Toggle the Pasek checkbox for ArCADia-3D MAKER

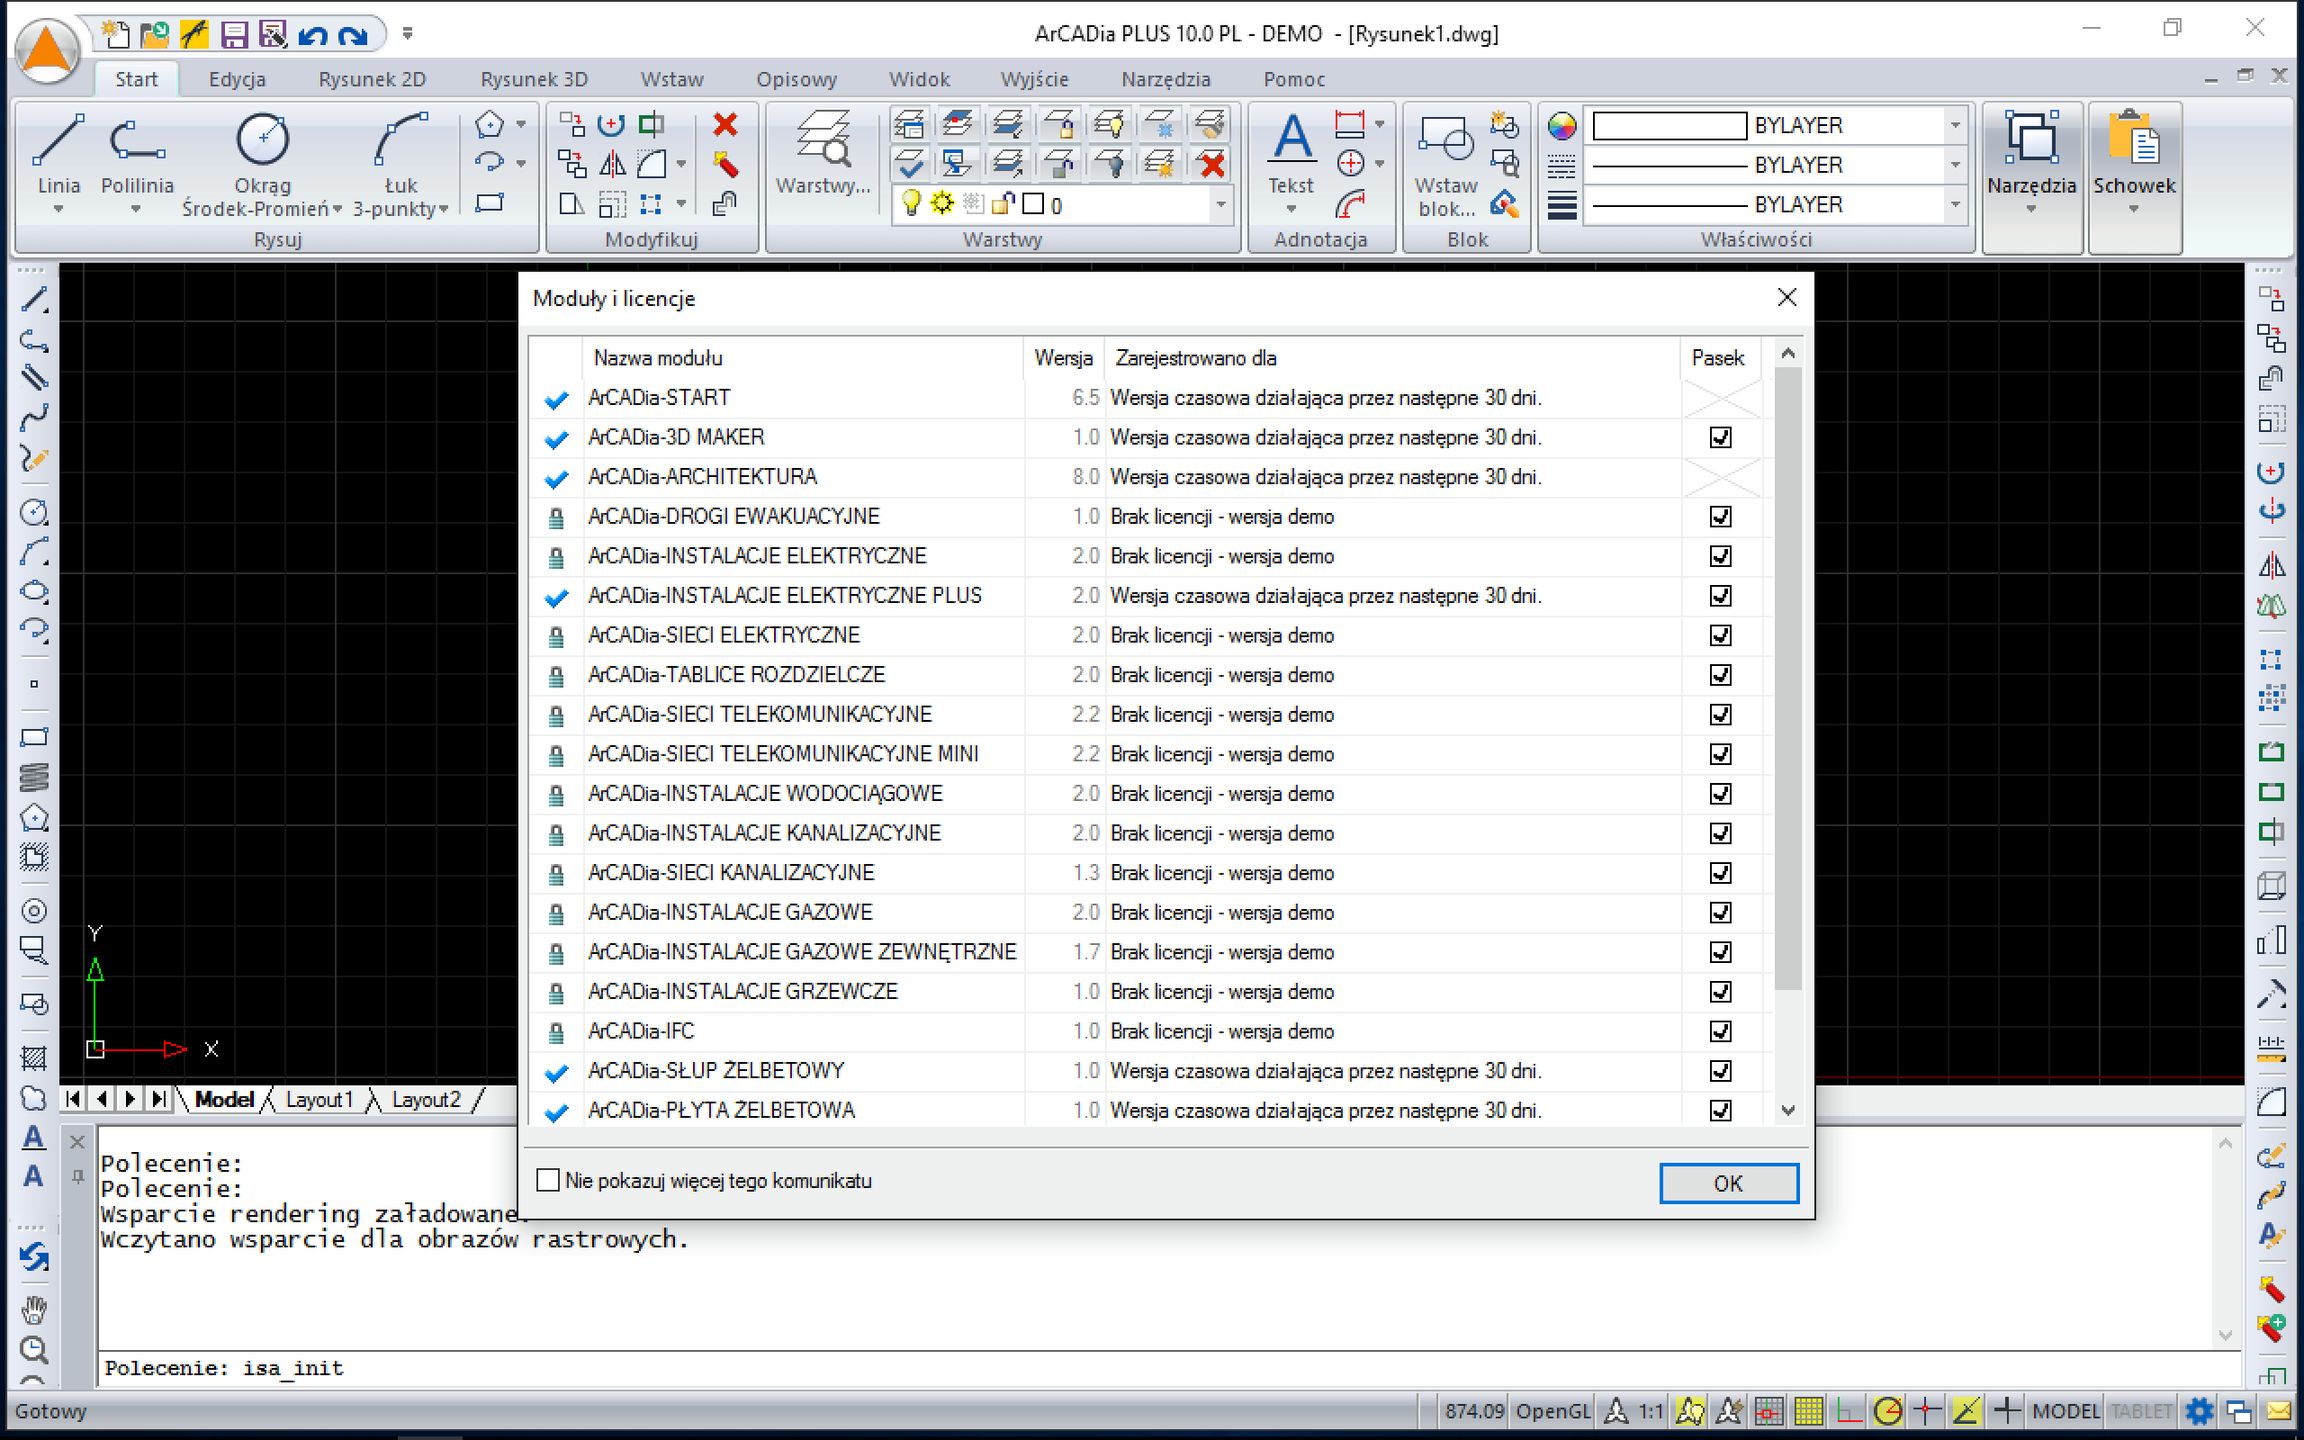[x=1720, y=437]
